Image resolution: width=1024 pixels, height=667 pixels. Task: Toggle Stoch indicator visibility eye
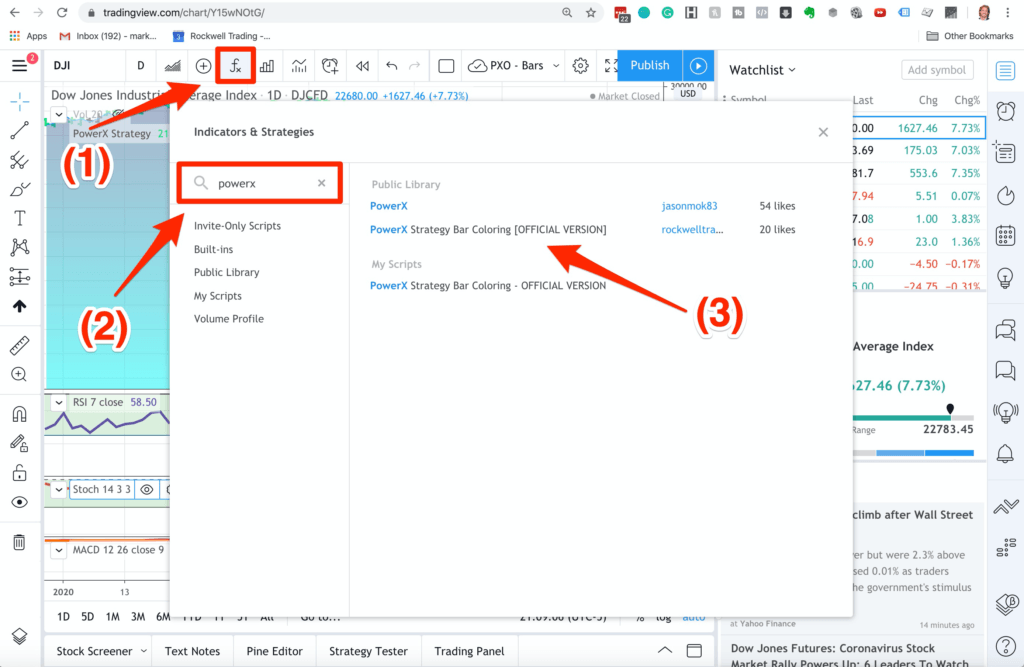click(x=147, y=489)
